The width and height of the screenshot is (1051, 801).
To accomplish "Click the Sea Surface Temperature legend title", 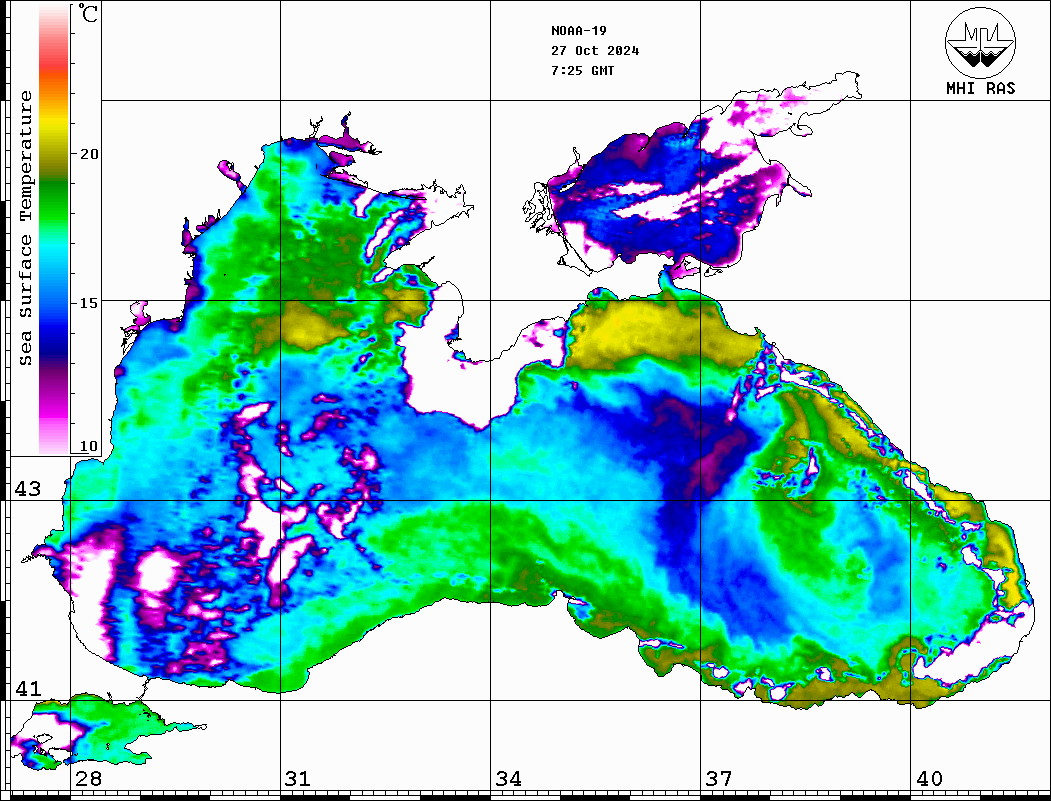I will coord(25,228).
